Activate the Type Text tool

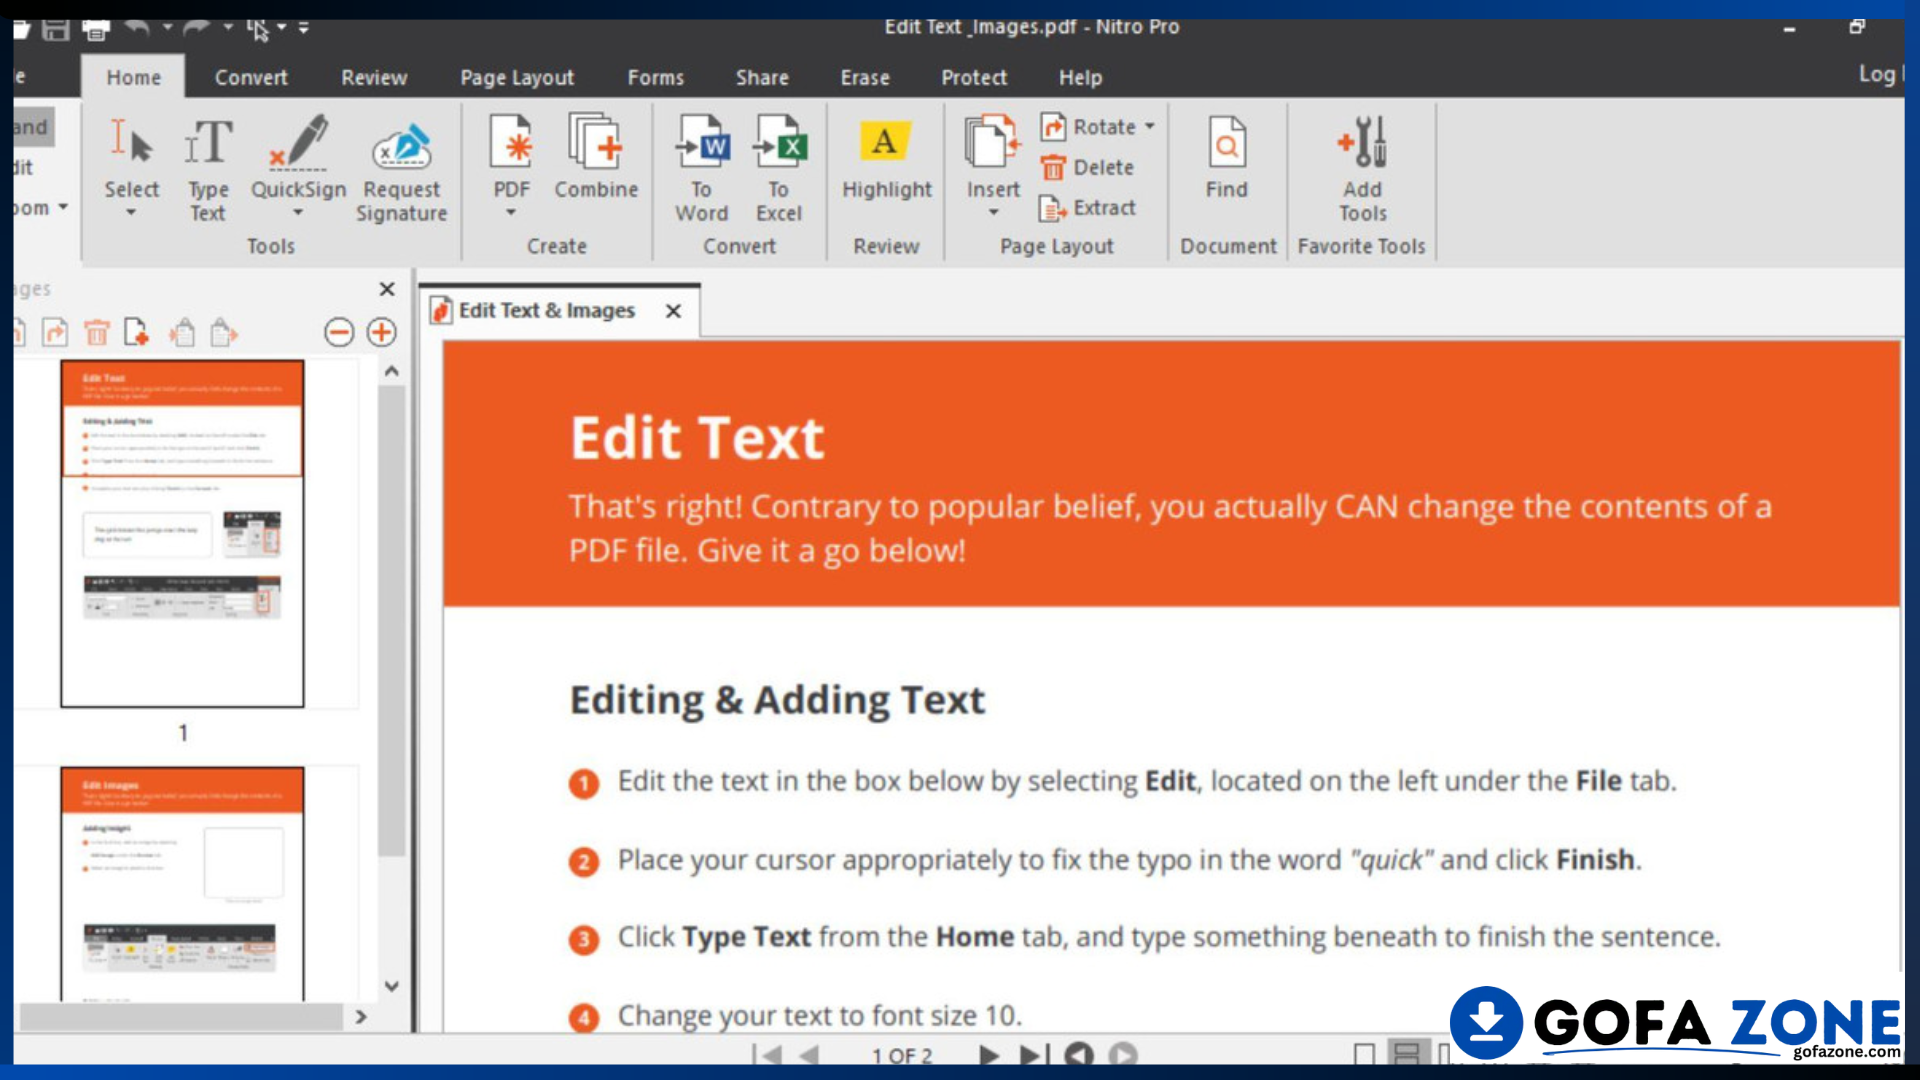tap(208, 168)
